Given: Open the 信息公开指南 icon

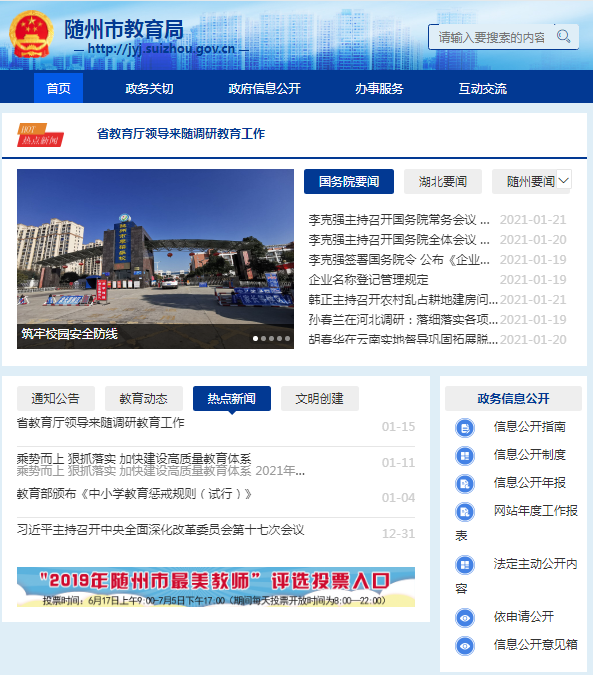Looking at the screenshot, I should 465,428.
